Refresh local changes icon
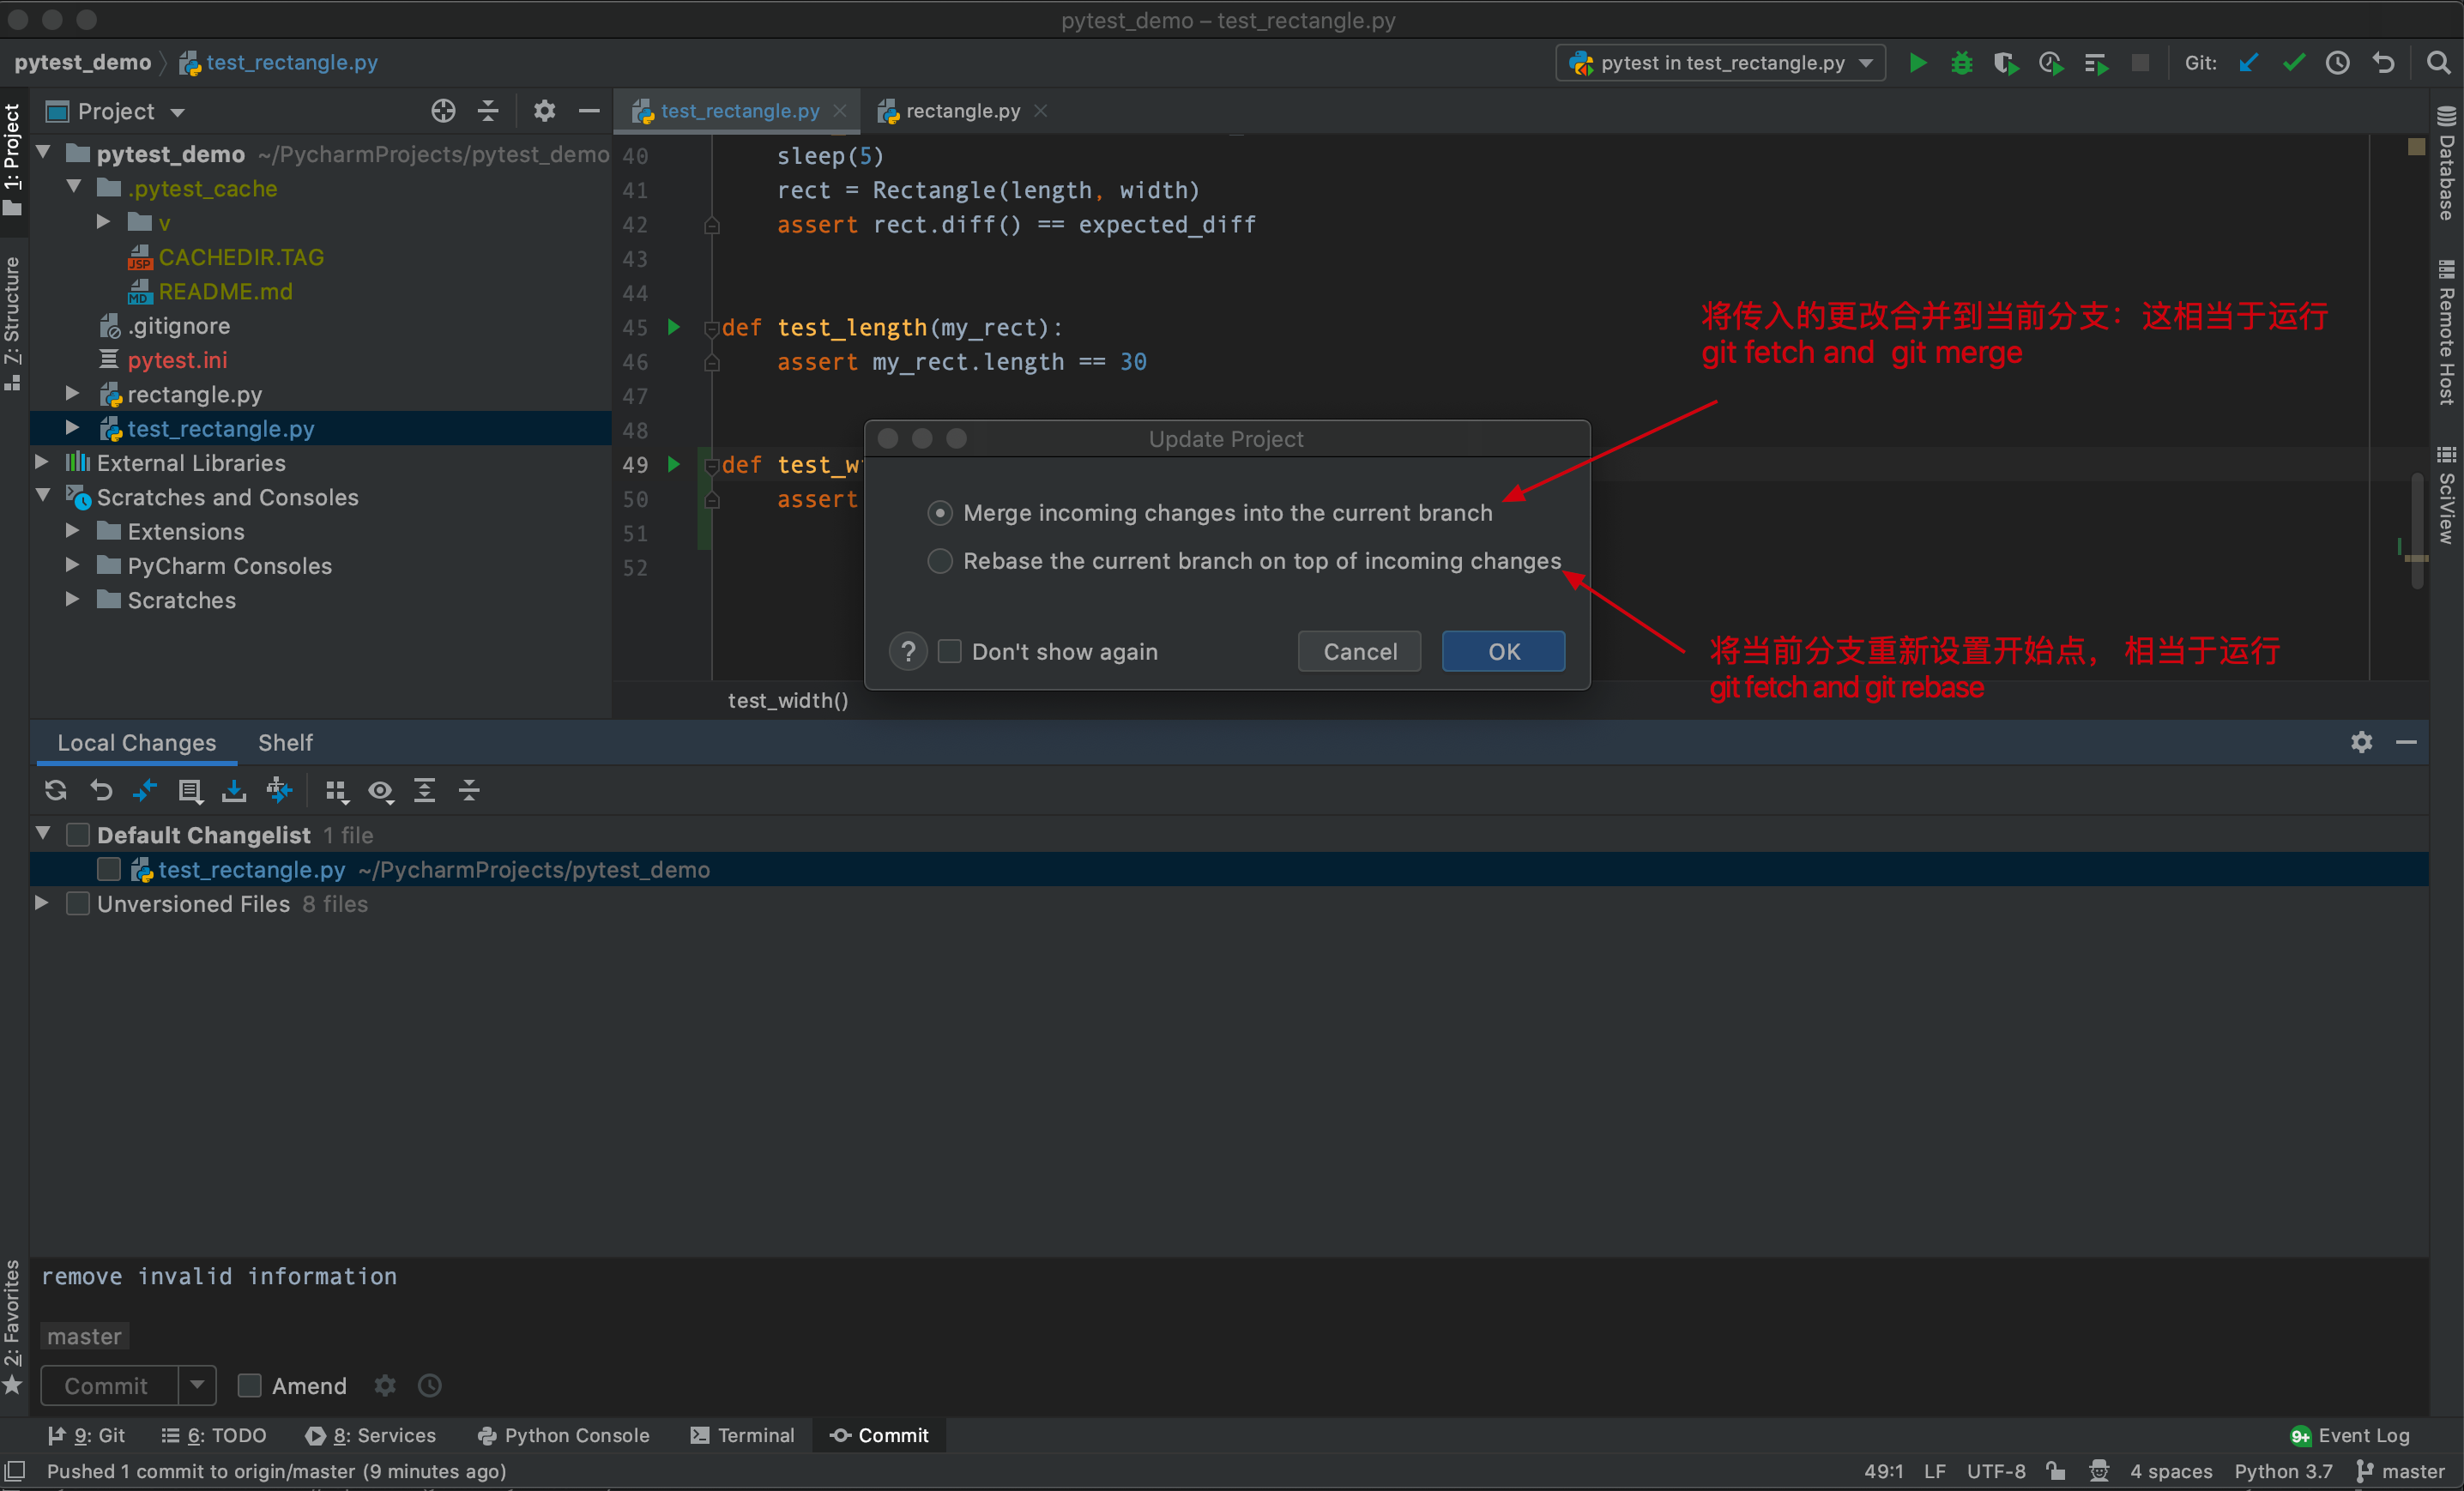The image size is (2464, 1491). [56, 791]
